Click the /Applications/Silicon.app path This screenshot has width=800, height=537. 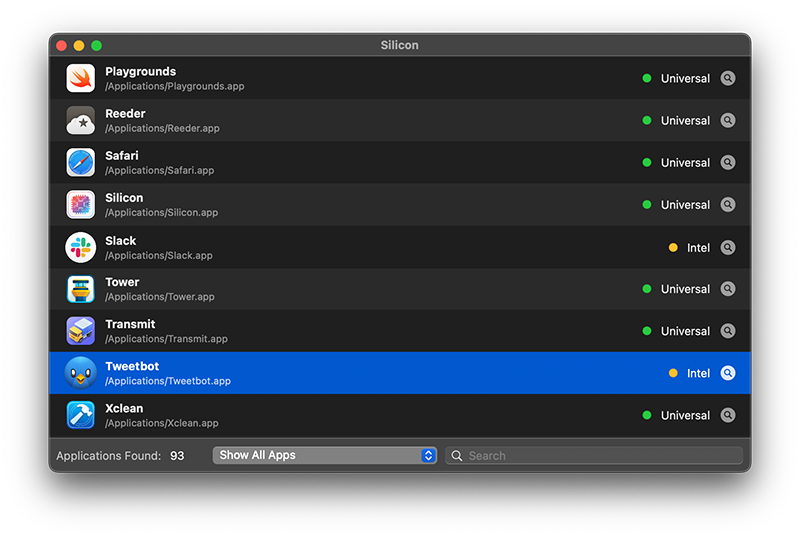pos(161,213)
